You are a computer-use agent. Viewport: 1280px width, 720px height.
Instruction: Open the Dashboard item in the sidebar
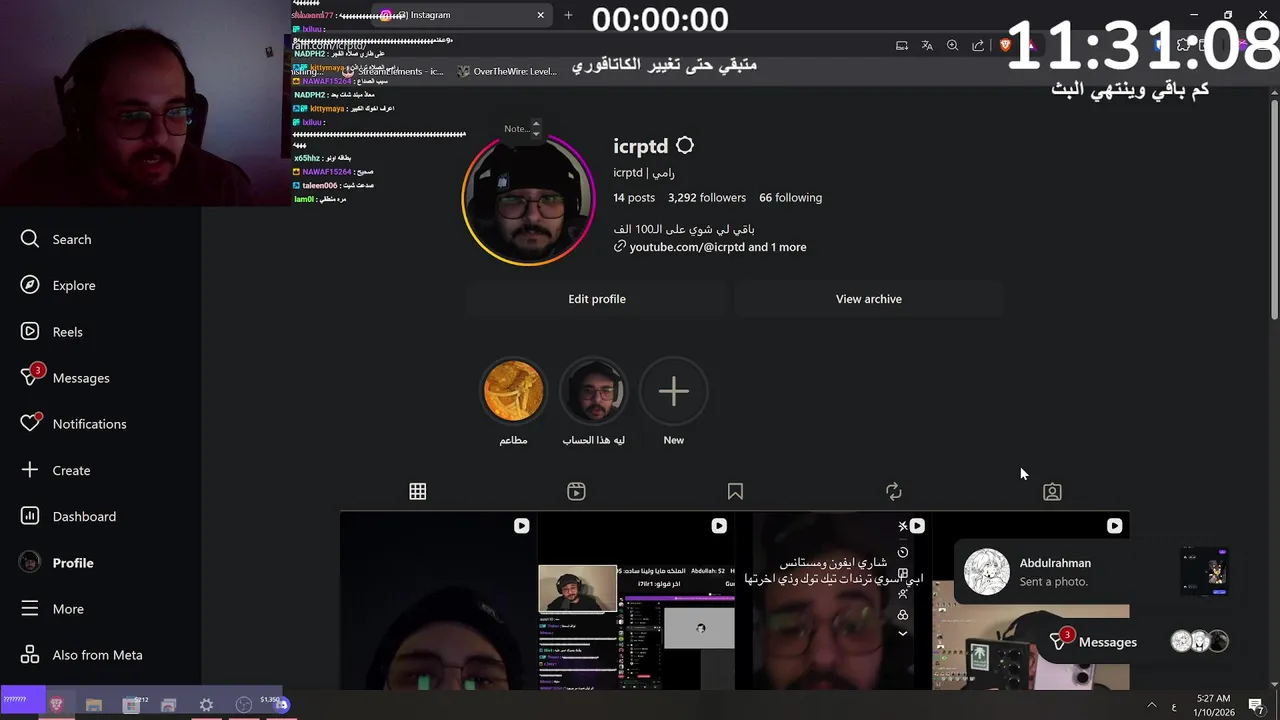[68, 516]
